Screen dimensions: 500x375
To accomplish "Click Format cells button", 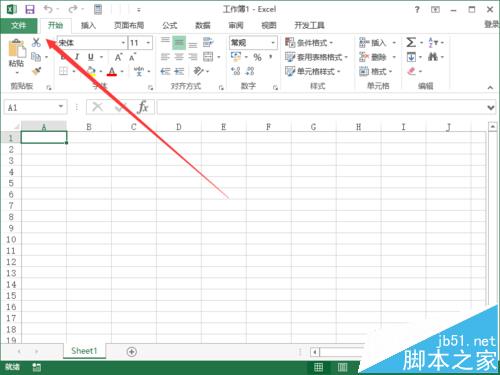I will click(376, 71).
